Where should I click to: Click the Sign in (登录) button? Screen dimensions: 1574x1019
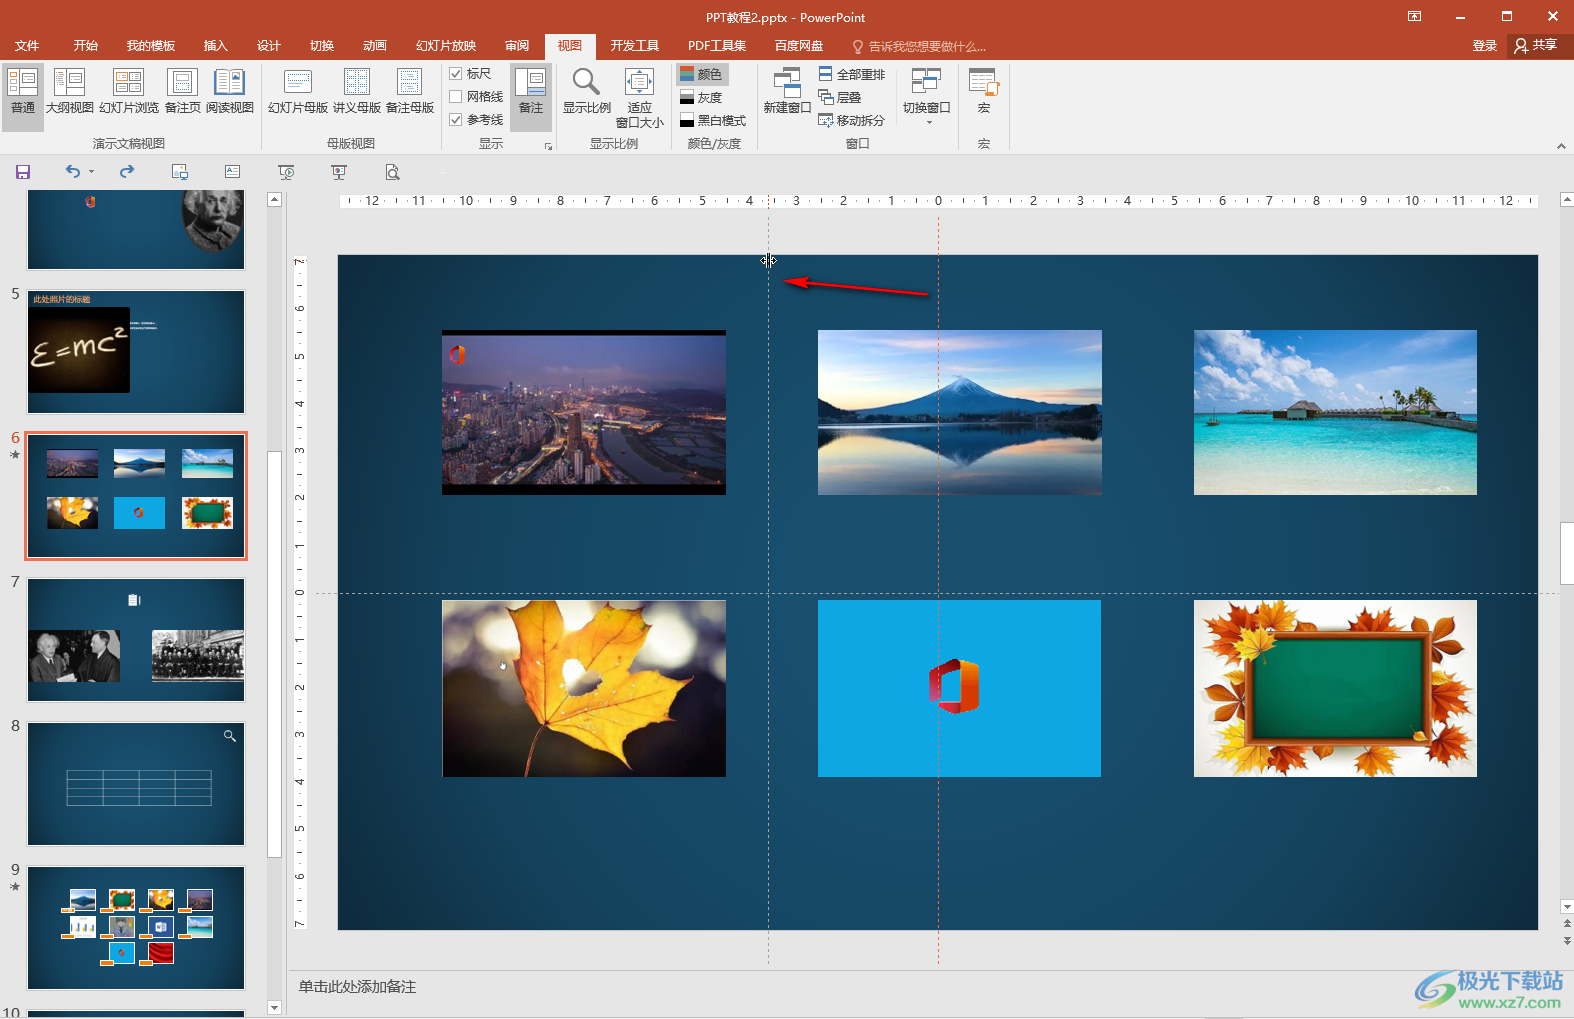click(1484, 46)
